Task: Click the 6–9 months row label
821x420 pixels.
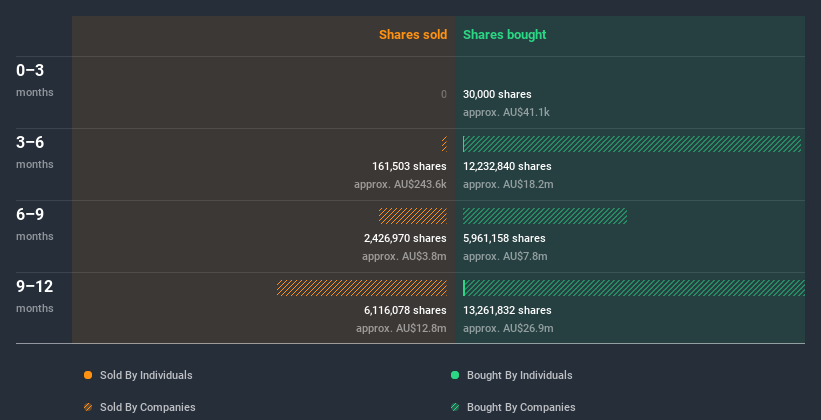Action: tap(35, 224)
